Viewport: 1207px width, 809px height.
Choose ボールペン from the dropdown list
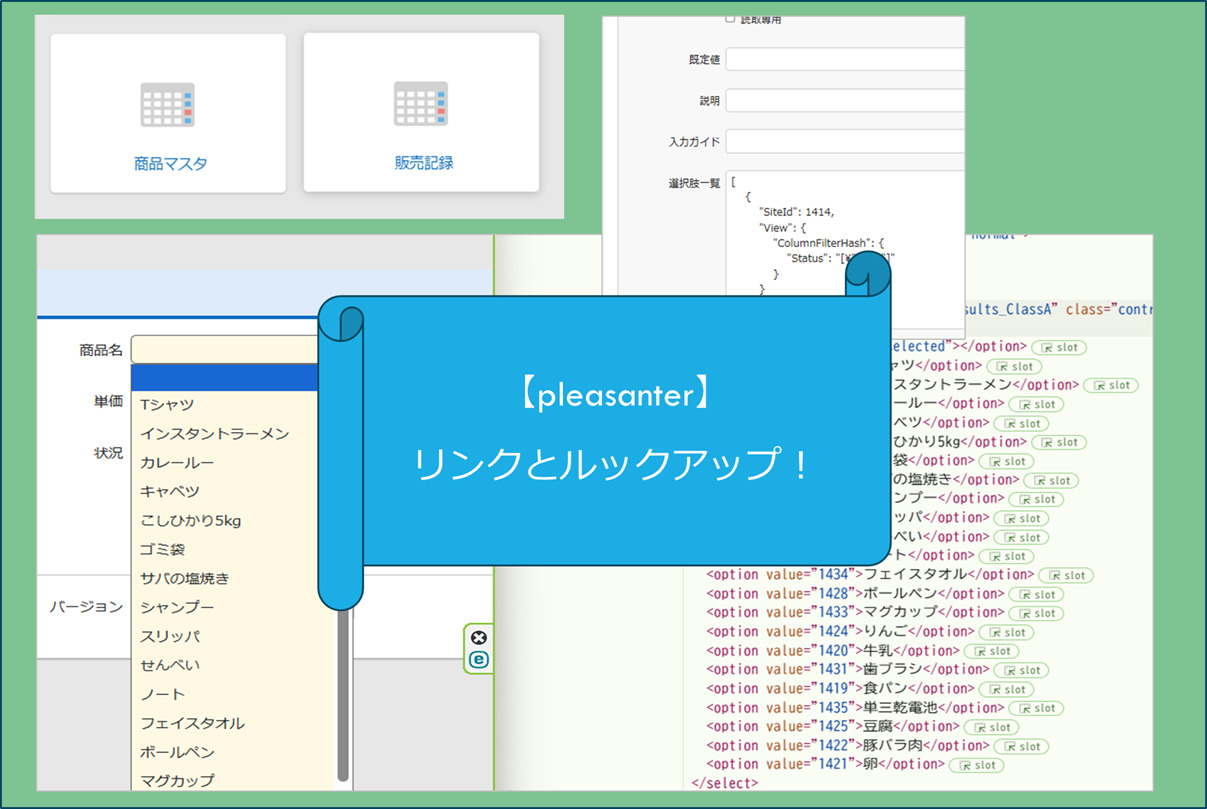pyautogui.click(x=177, y=752)
